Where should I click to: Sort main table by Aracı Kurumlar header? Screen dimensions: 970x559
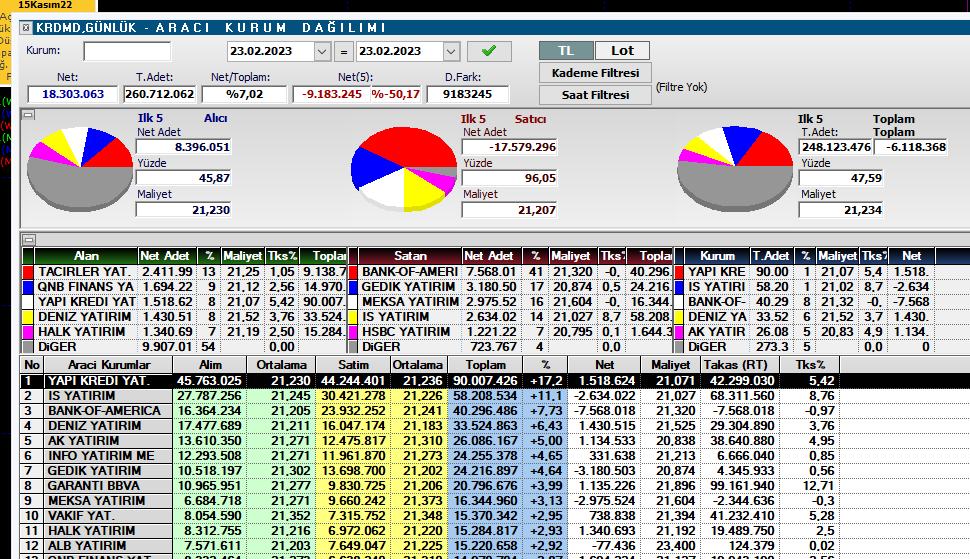[109, 365]
